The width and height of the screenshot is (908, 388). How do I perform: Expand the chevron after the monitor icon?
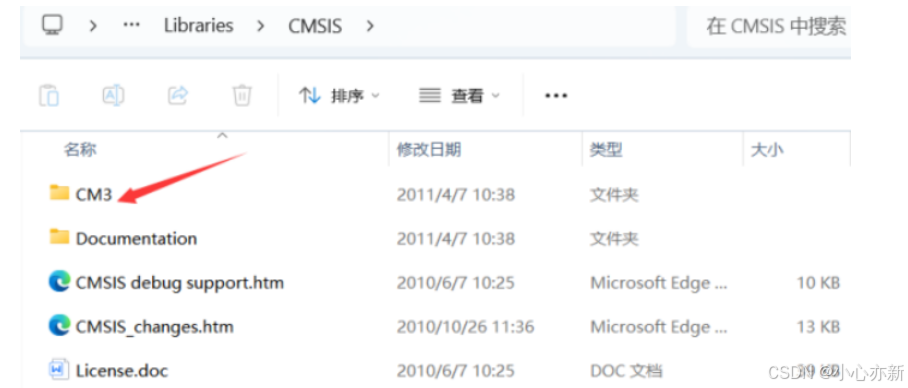point(92,26)
